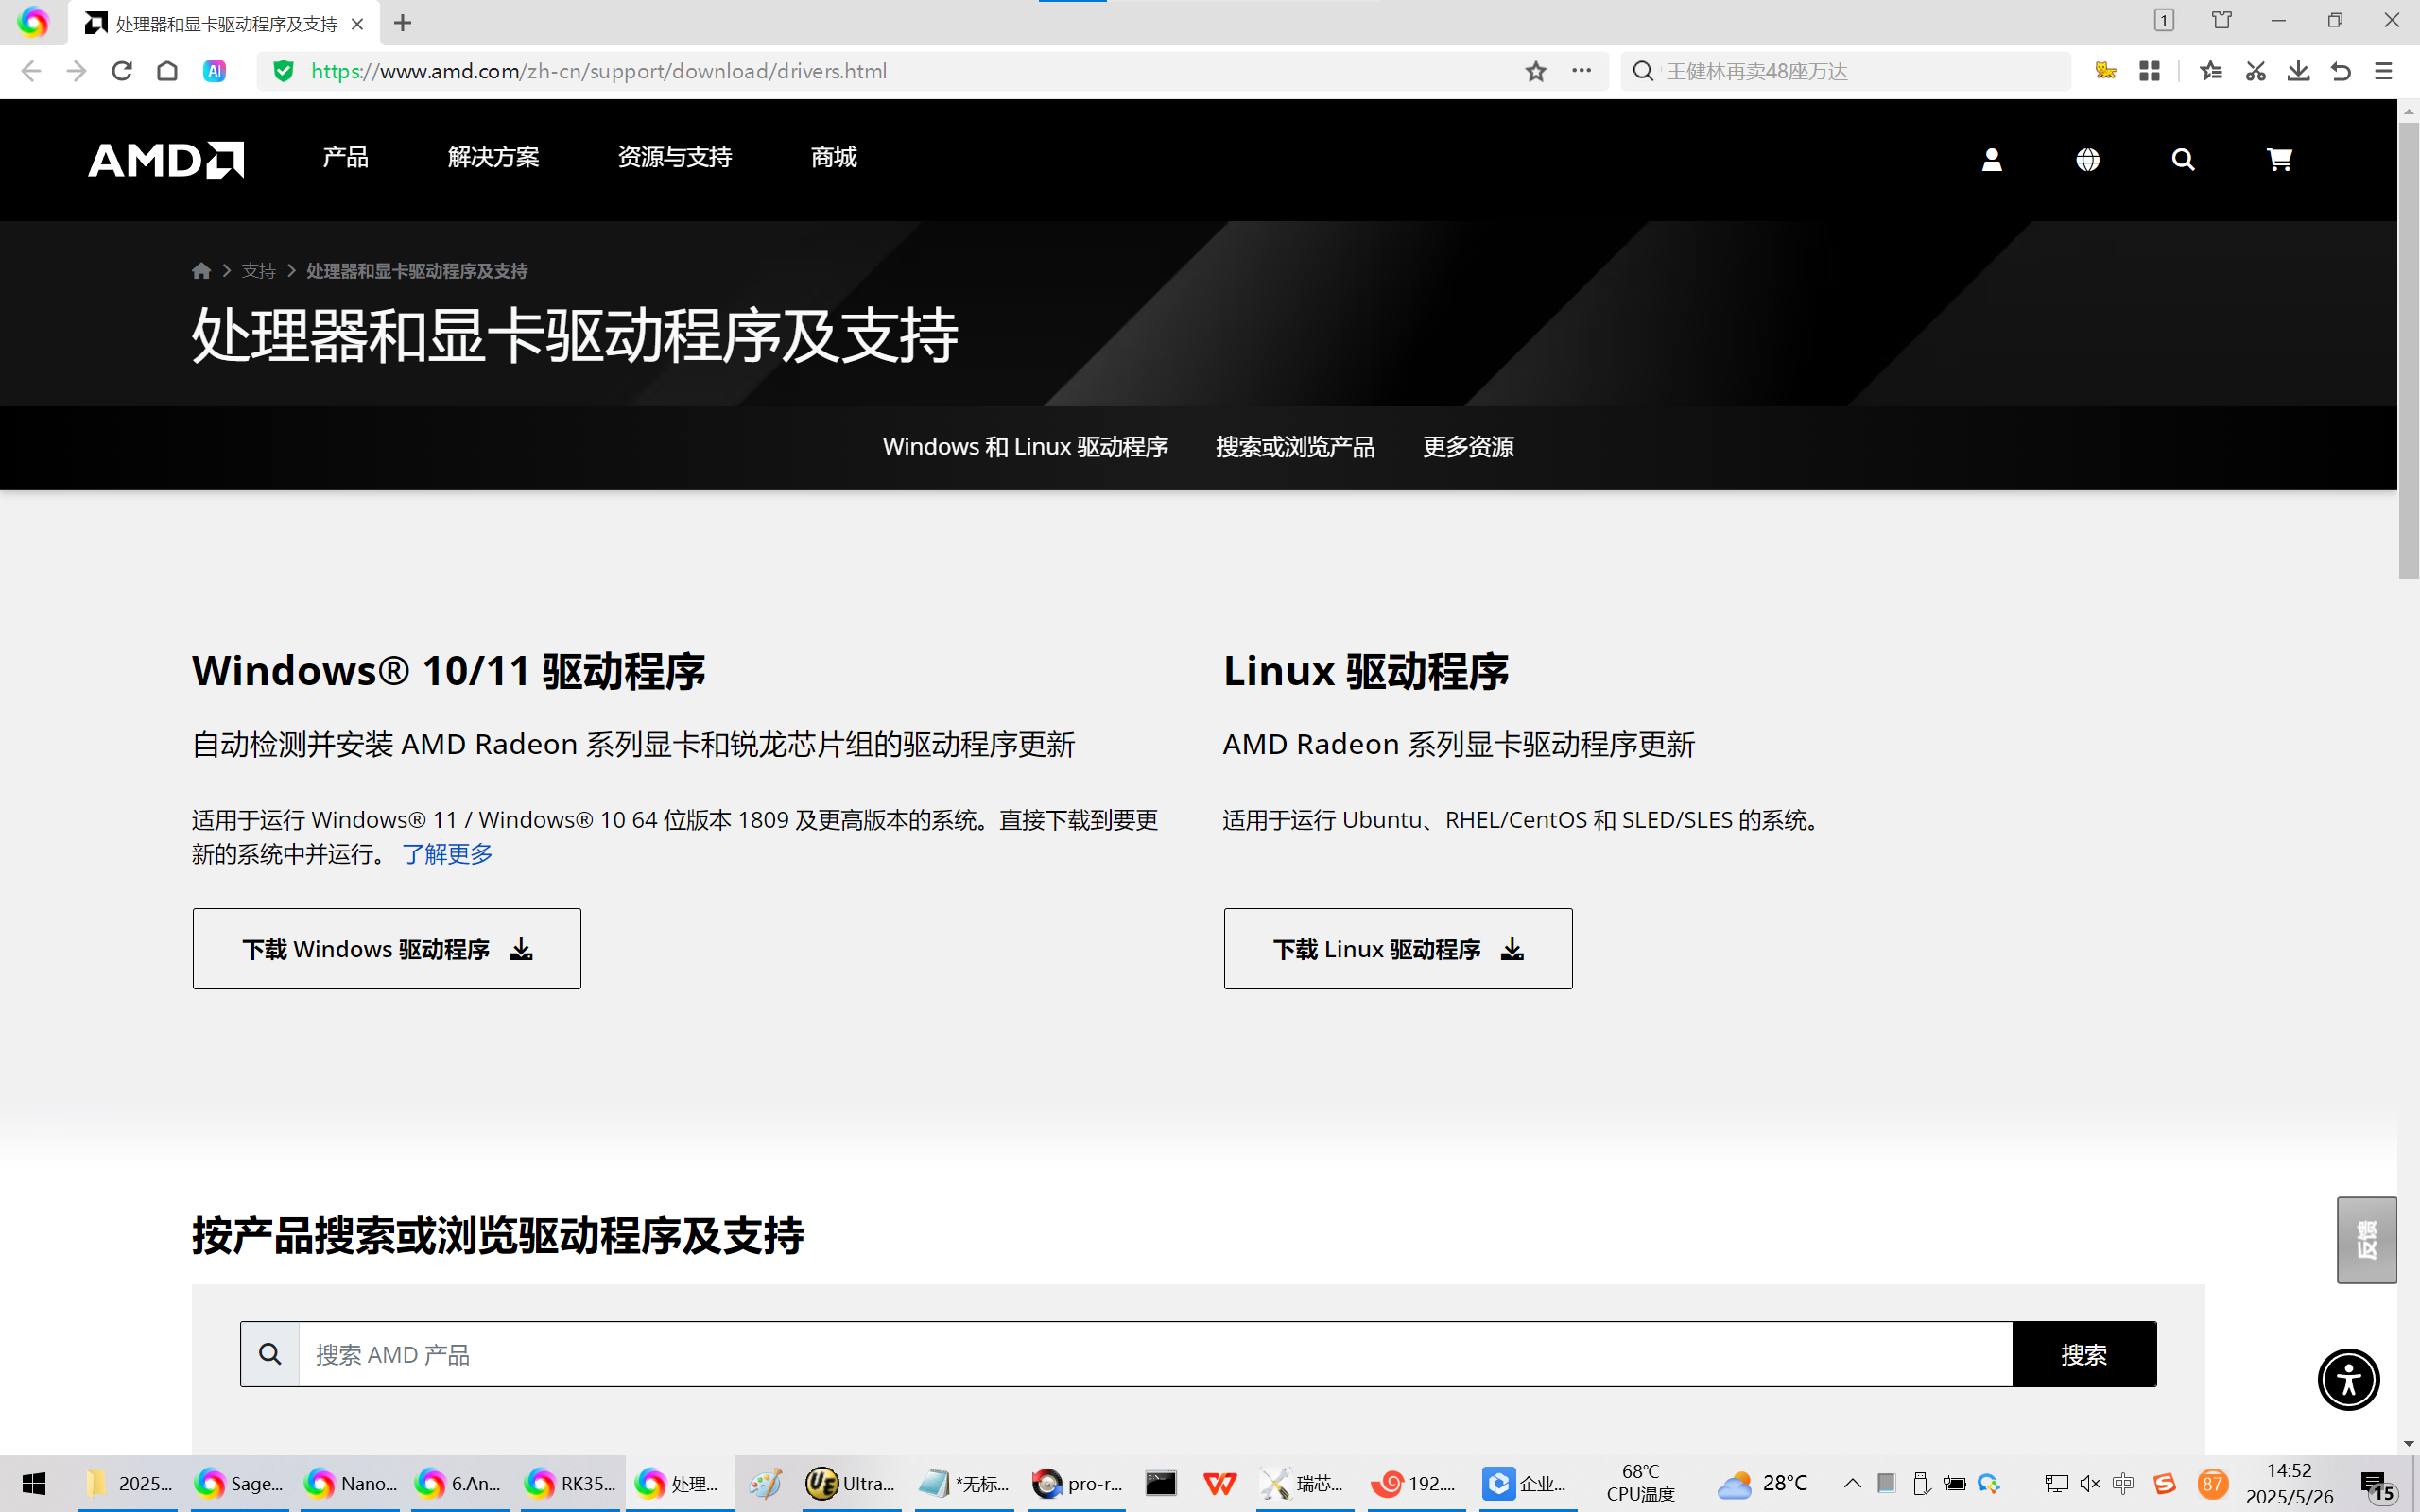This screenshot has width=2420, height=1512.
Task: Open the site search magnifier icon
Action: point(2183,159)
